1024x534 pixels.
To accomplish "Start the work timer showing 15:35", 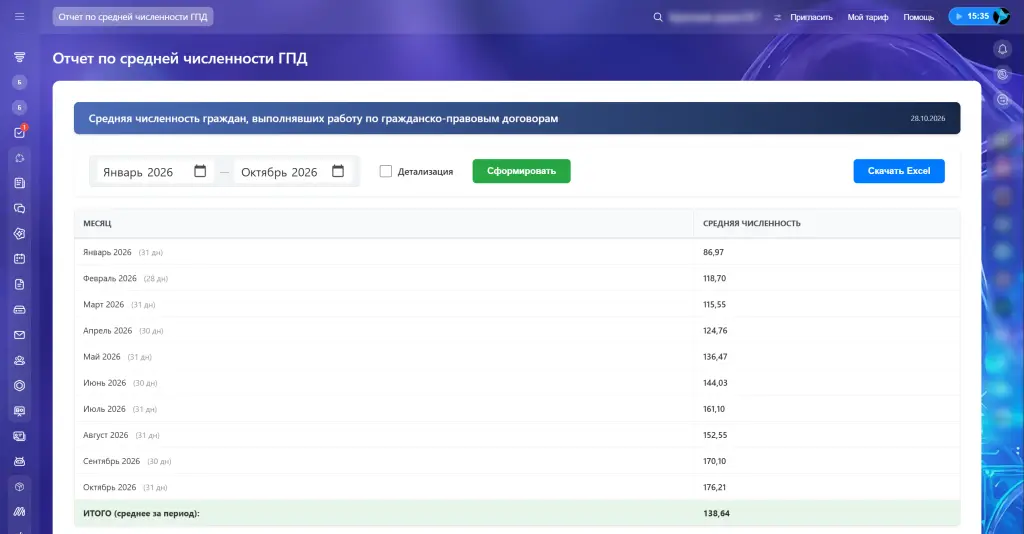I will (971, 16).
